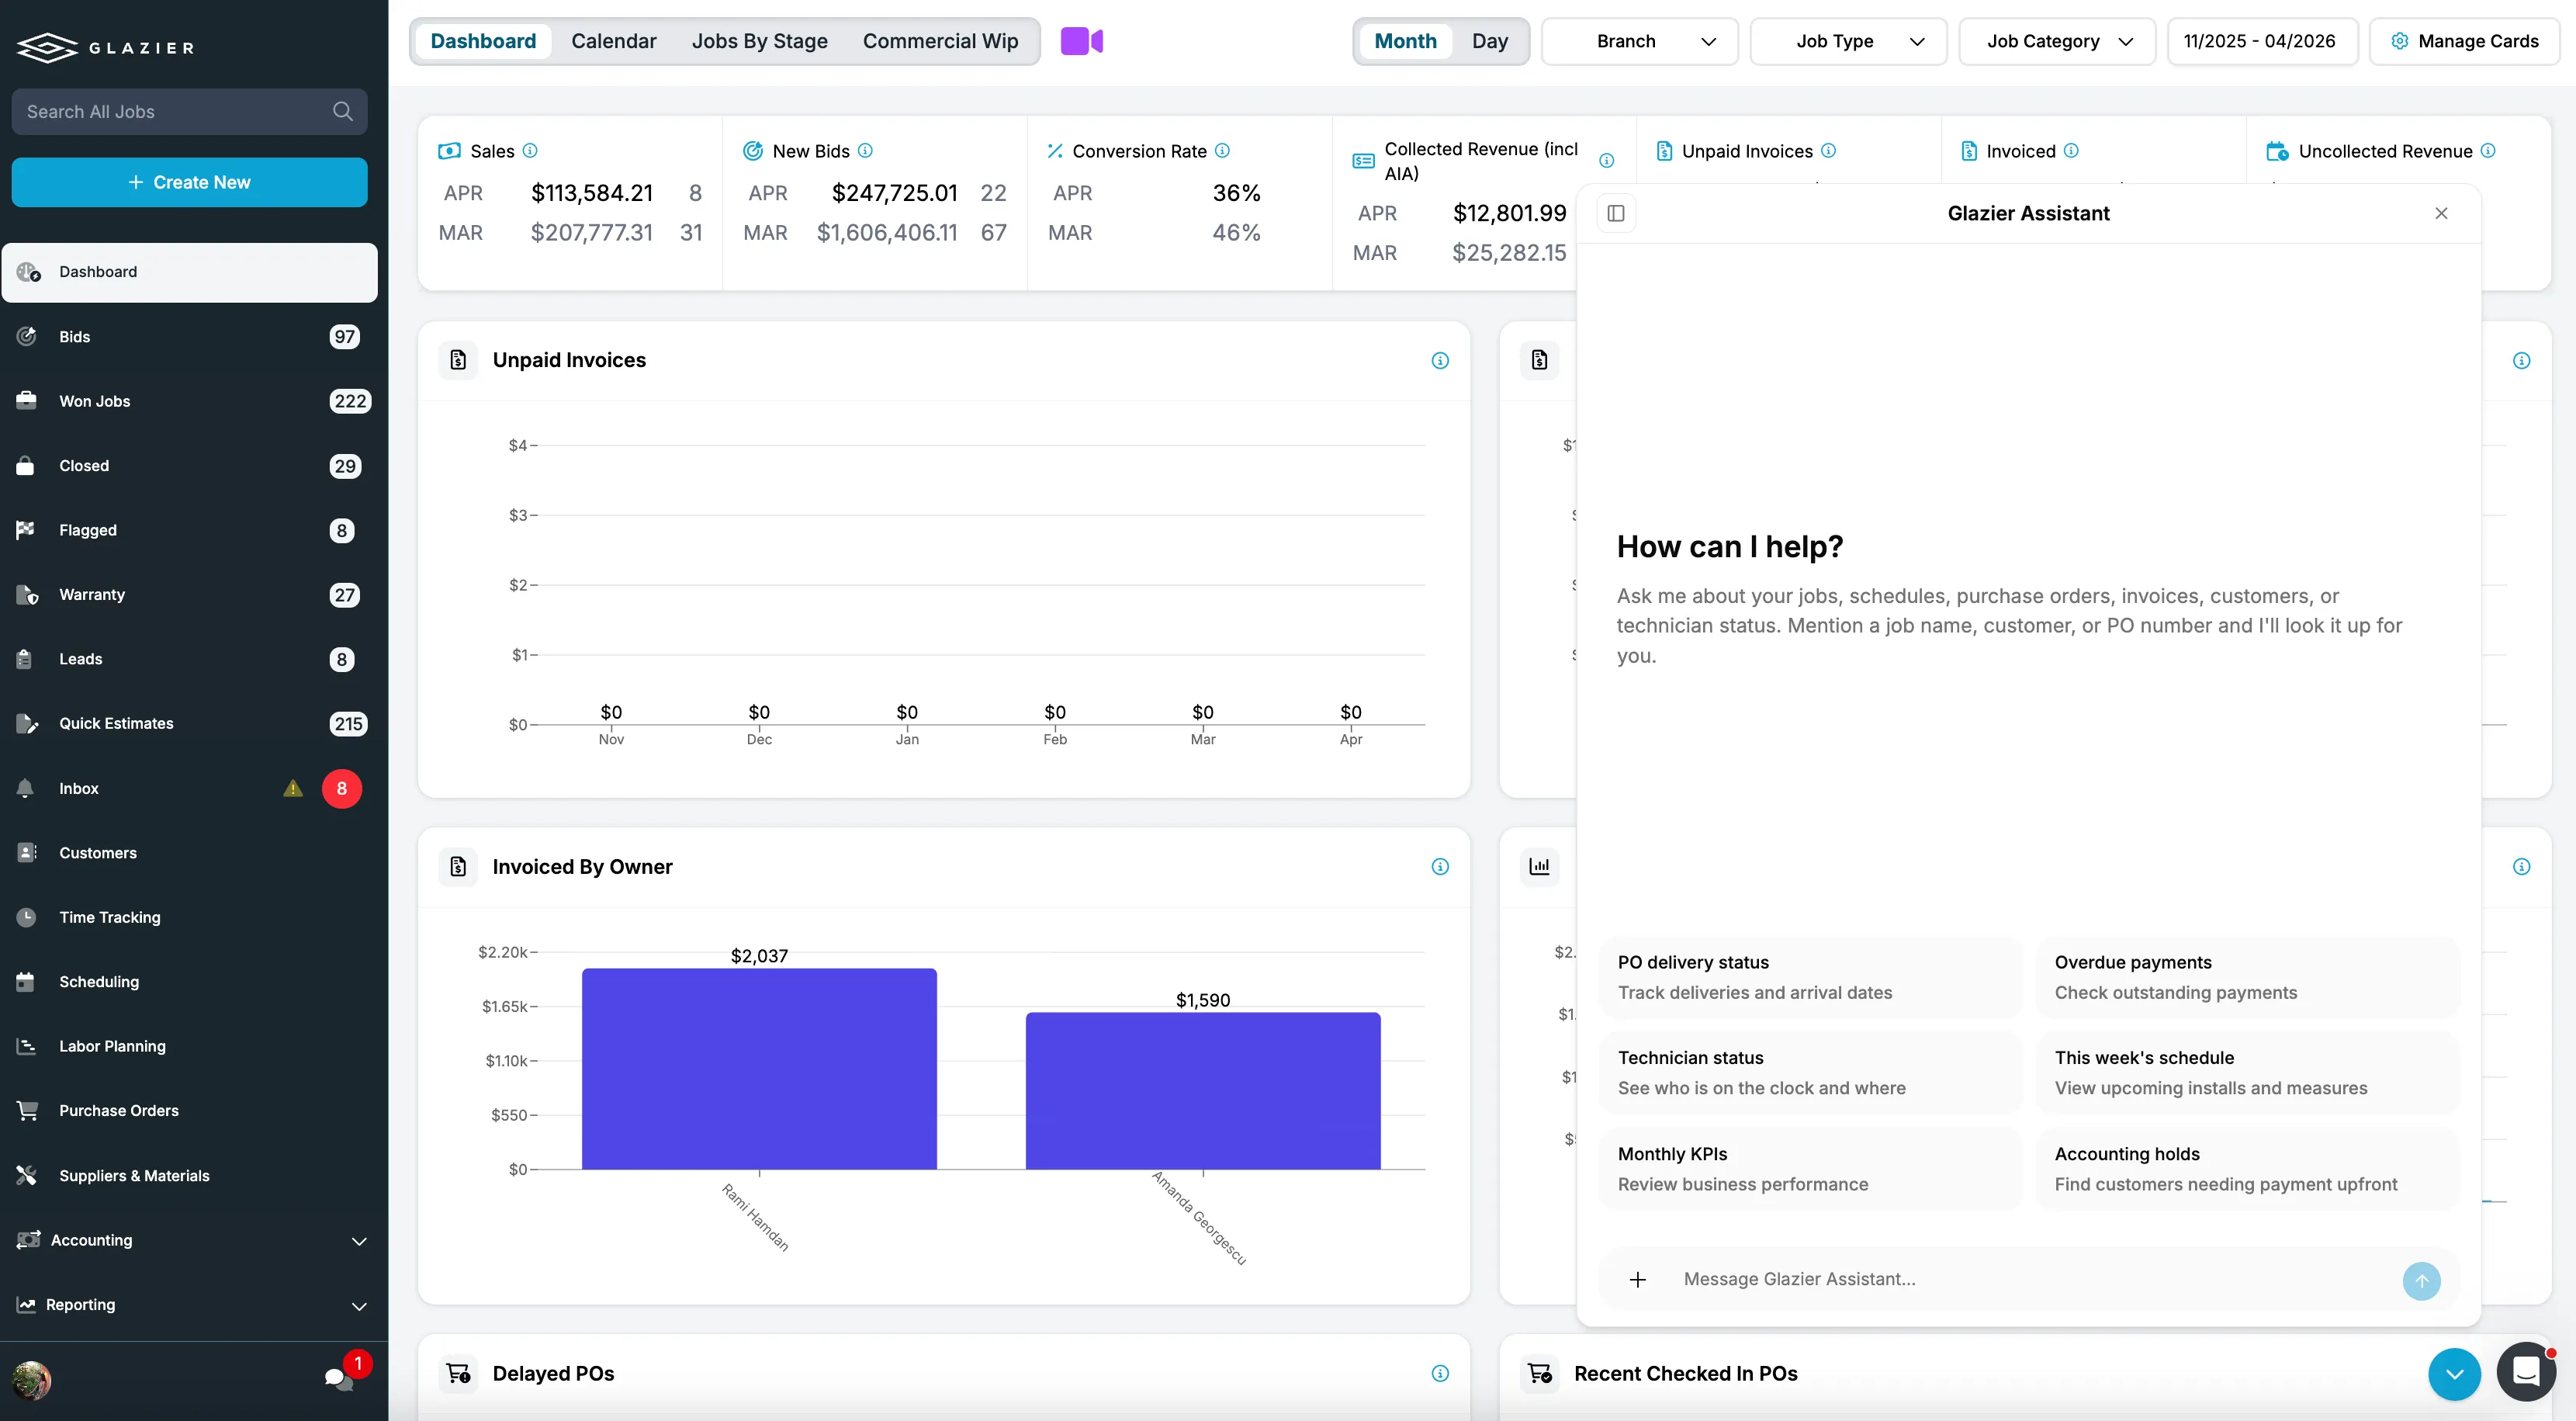2576x1421 pixels.
Task: Open the info icon next to Collected Revenue
Action: (x=1606, y=160)
